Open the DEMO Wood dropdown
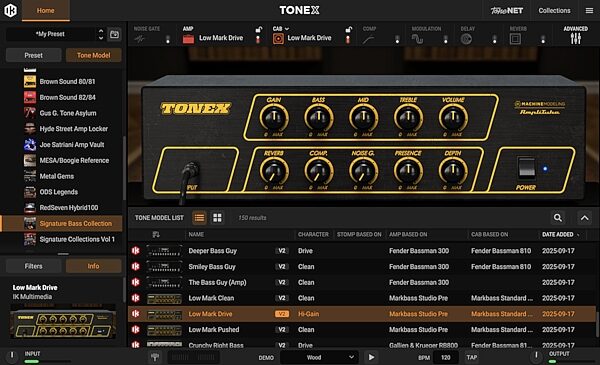600x365 pixels. [x=319, y=357]
